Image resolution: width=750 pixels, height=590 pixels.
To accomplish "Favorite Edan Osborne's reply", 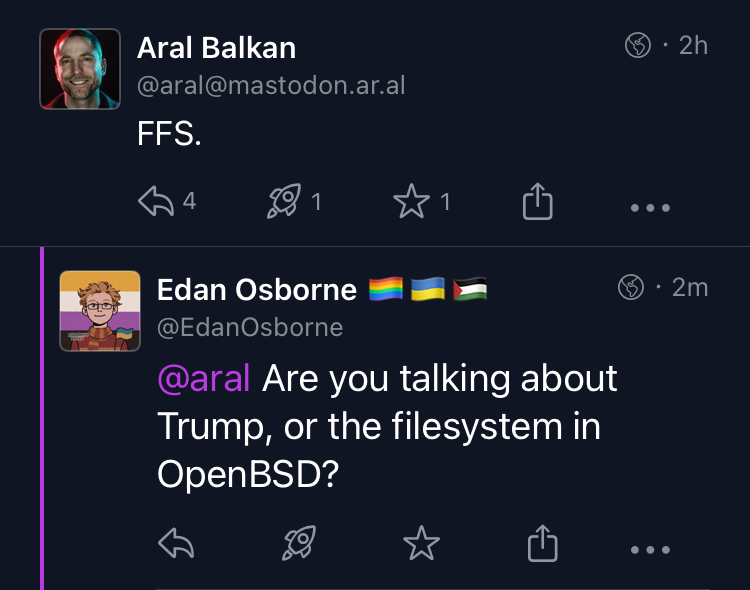I will point(421,544).
